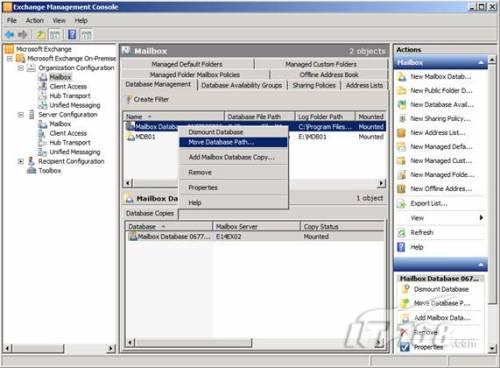
Task: Switch to Managed Folder Mailbox Policies tab
Action: click(195, 75)
